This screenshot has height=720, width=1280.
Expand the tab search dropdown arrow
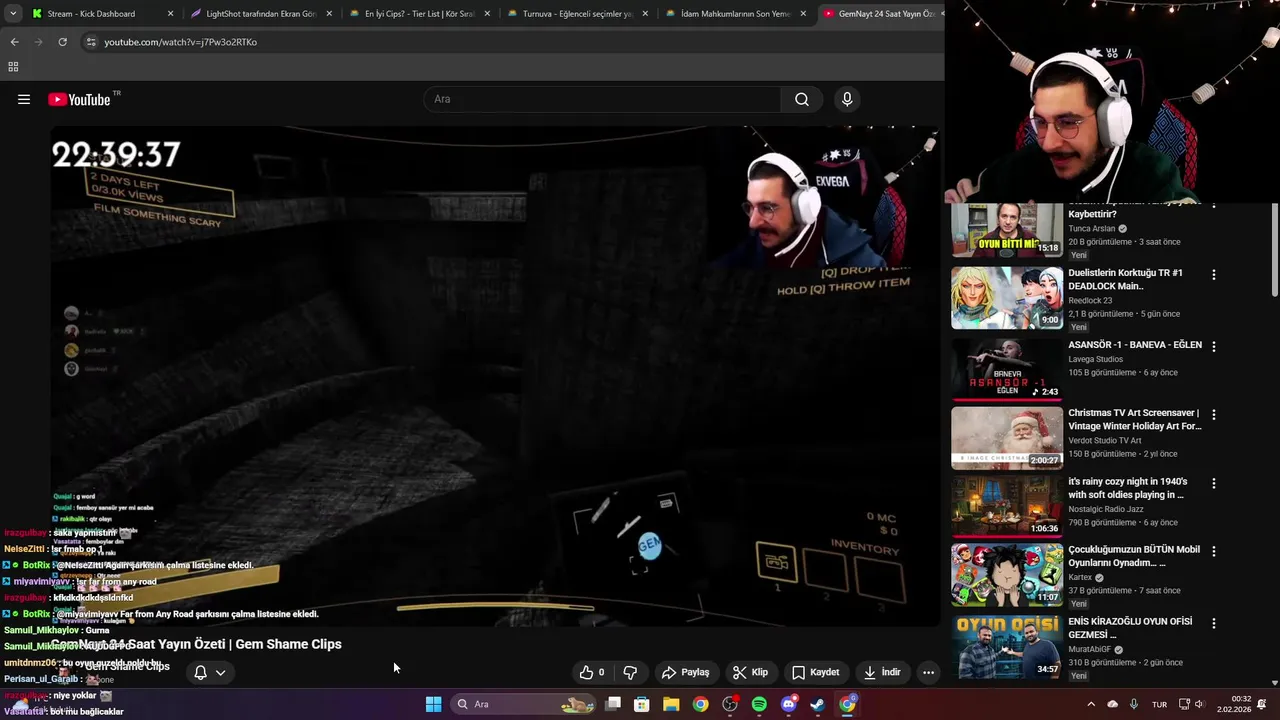point(12,14)
